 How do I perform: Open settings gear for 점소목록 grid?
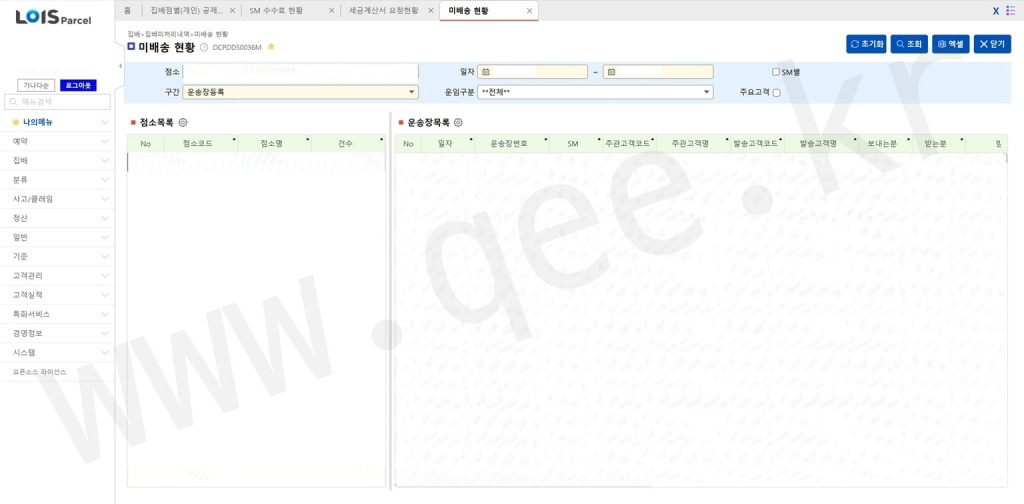[182, 122]
